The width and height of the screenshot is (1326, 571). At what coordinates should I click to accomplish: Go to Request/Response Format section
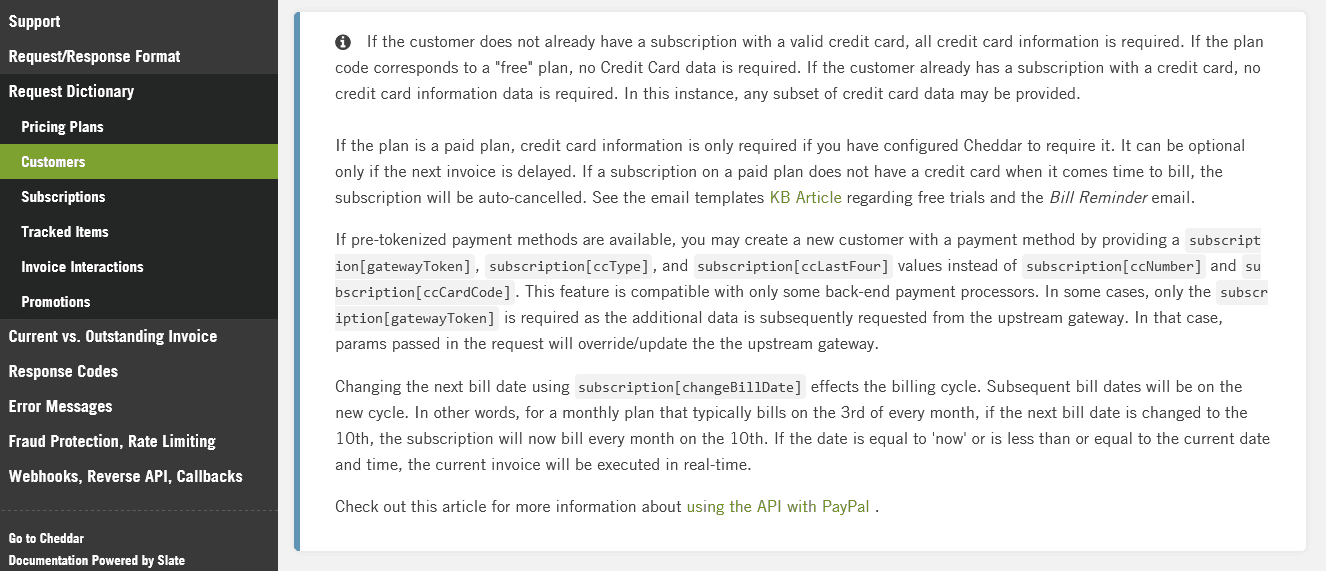coord(95,56)
